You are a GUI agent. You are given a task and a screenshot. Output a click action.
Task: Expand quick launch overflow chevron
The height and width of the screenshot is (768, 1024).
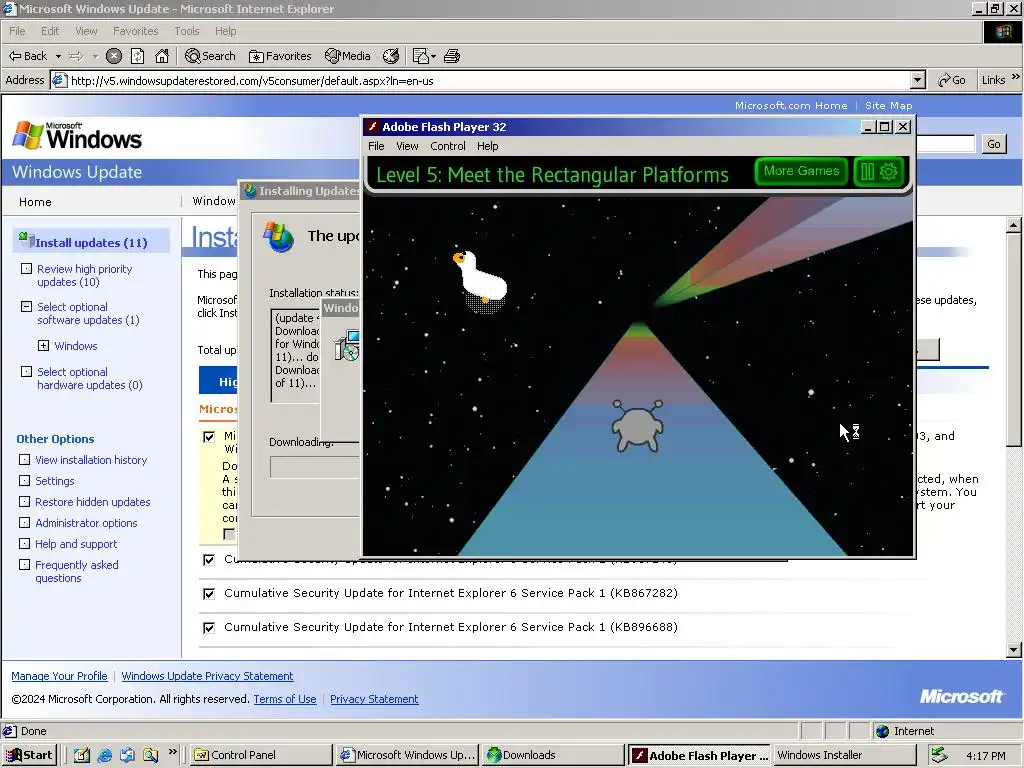tap(172, 752)
